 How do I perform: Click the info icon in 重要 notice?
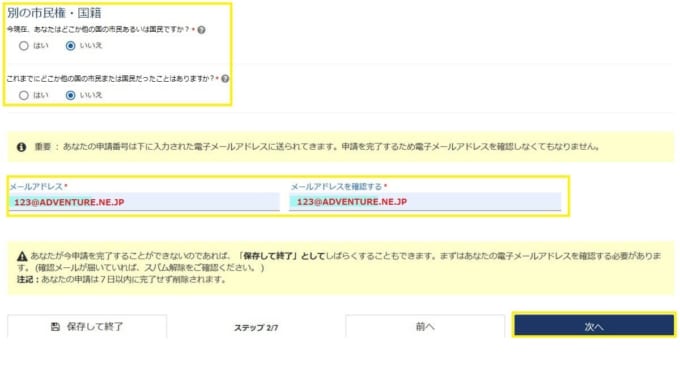[21, 147]
